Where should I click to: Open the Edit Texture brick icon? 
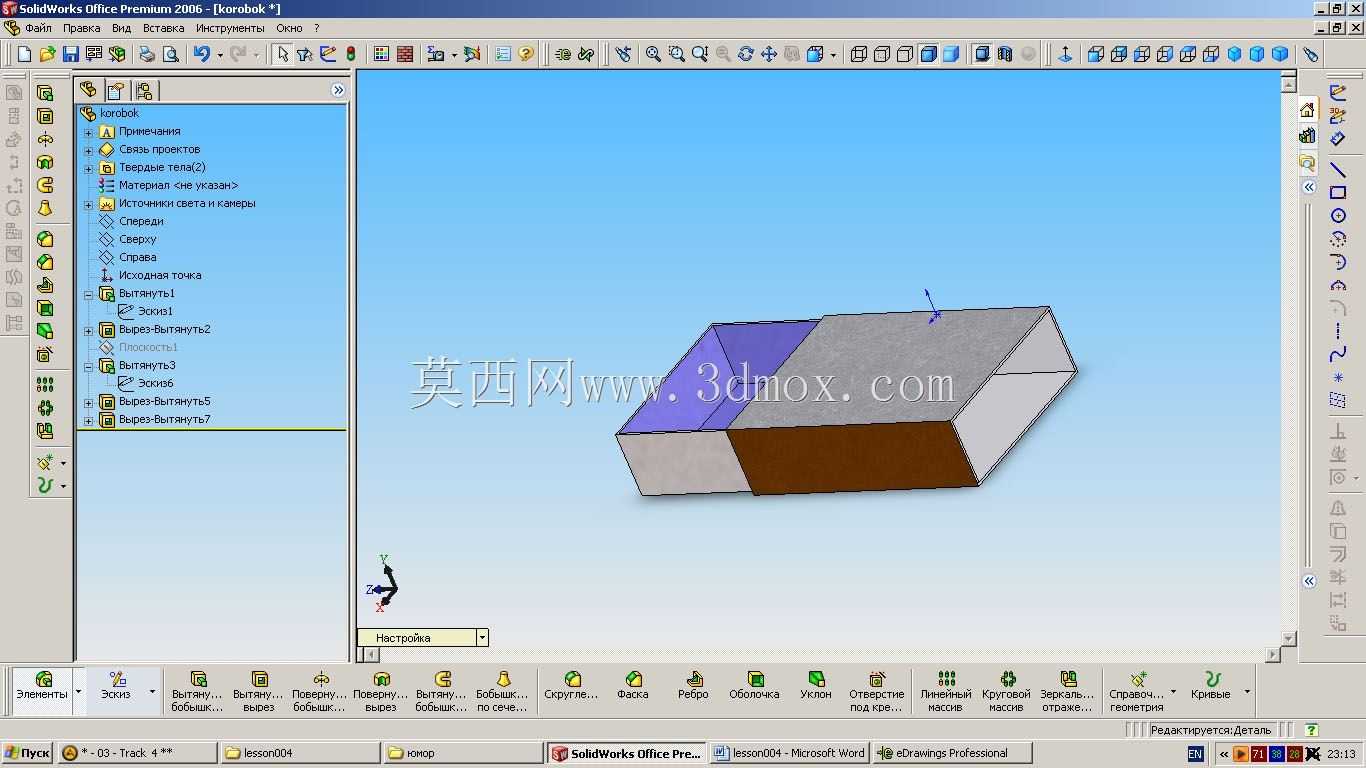pyautogui.click(x=405, y=54)
